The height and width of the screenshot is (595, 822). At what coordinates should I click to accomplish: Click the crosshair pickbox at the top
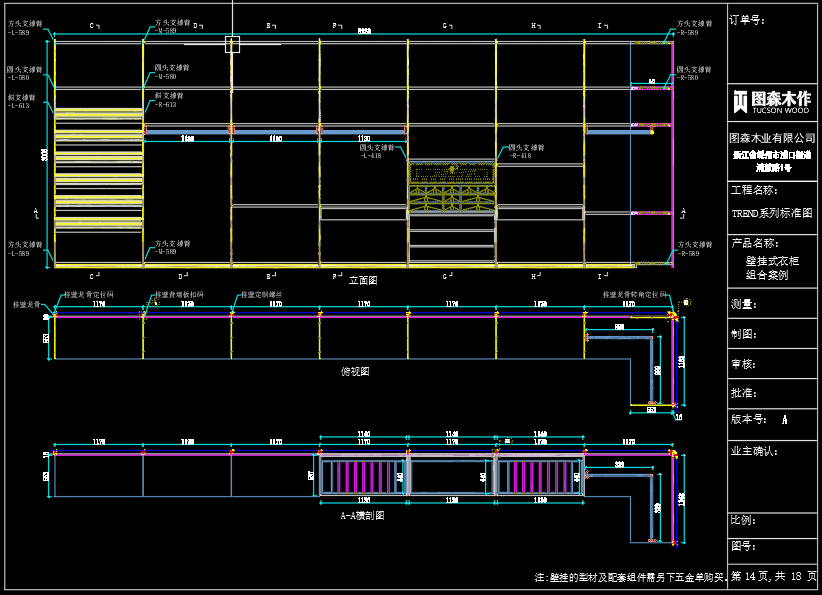click(x=232, y=43)
